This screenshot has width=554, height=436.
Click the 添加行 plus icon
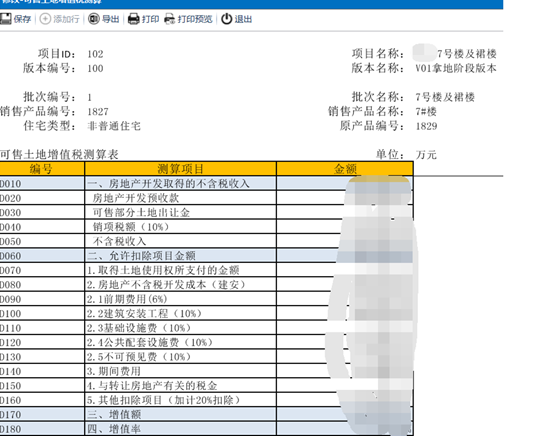45,19
